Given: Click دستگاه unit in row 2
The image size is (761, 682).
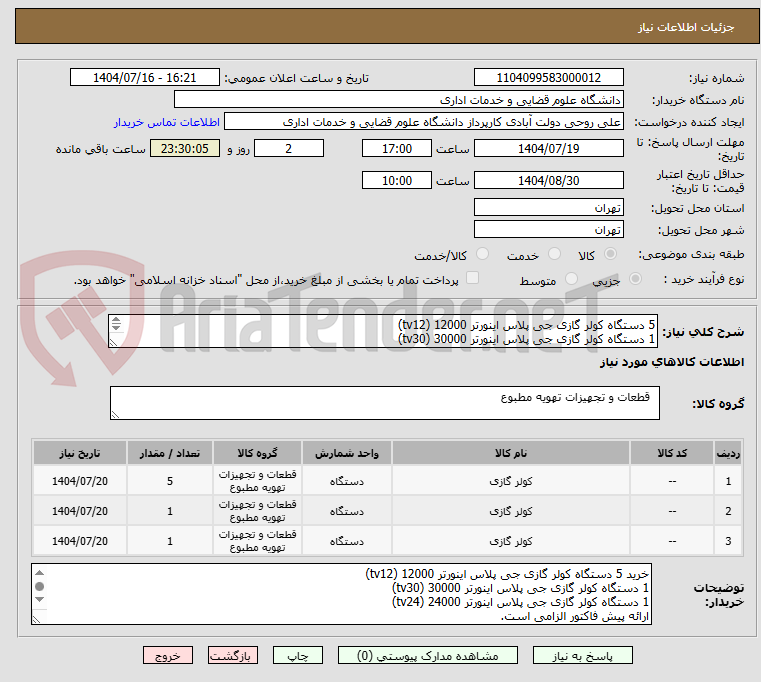Looking at the screenshot, I should point(347,511).
